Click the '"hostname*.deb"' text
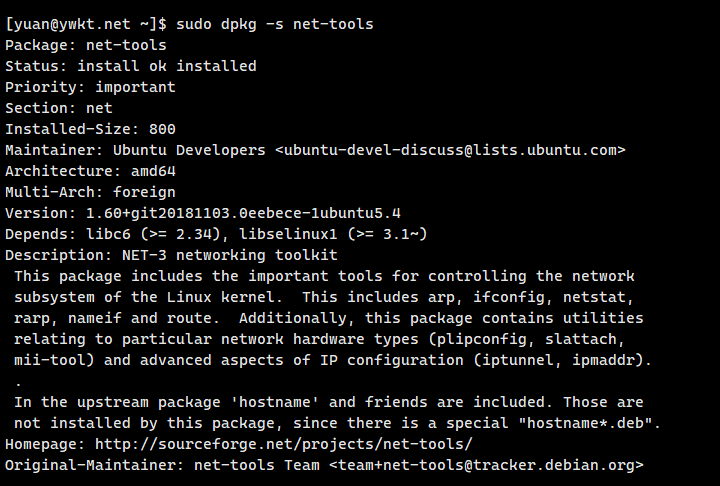This screenshot has width=720, height=486. [x=585, y=423]
